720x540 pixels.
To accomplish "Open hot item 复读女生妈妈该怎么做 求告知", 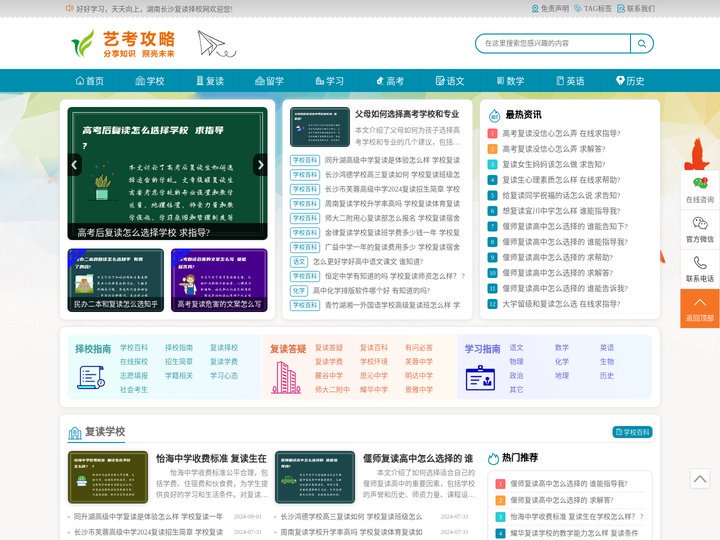I will click(554, 164).
